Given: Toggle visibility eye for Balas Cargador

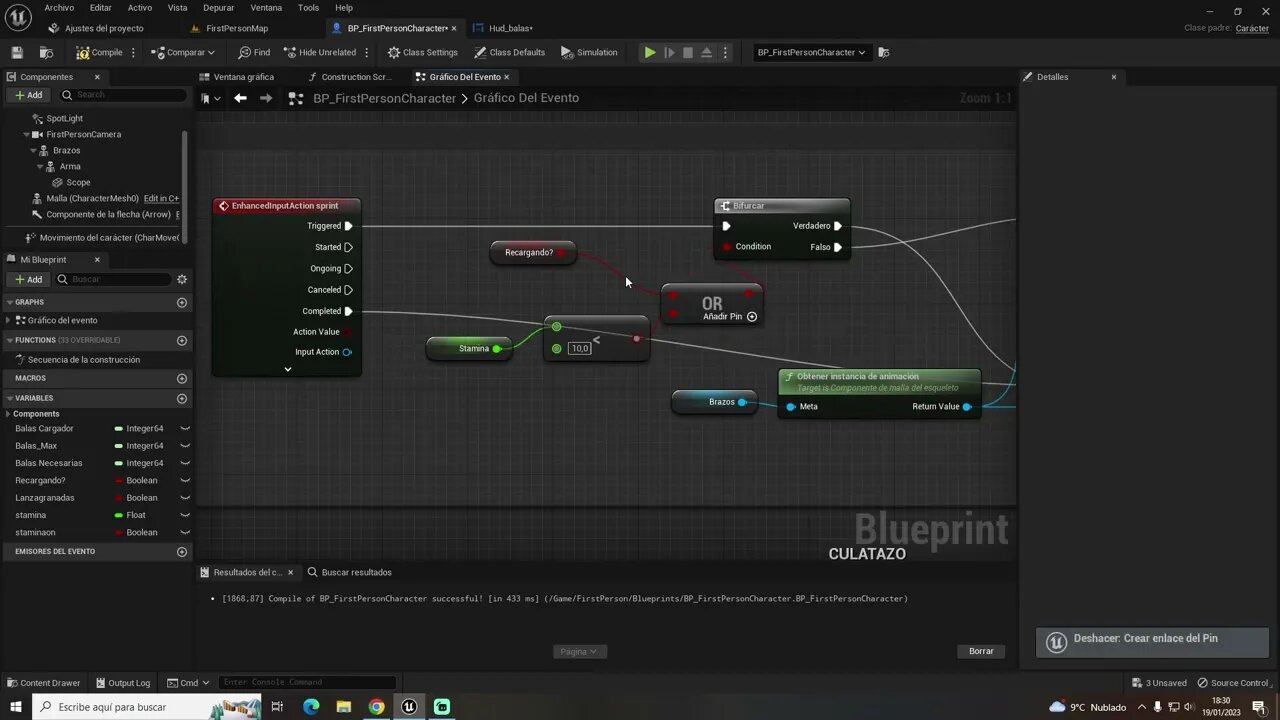Looking at the screenshot, I should [x=185, y=429].
